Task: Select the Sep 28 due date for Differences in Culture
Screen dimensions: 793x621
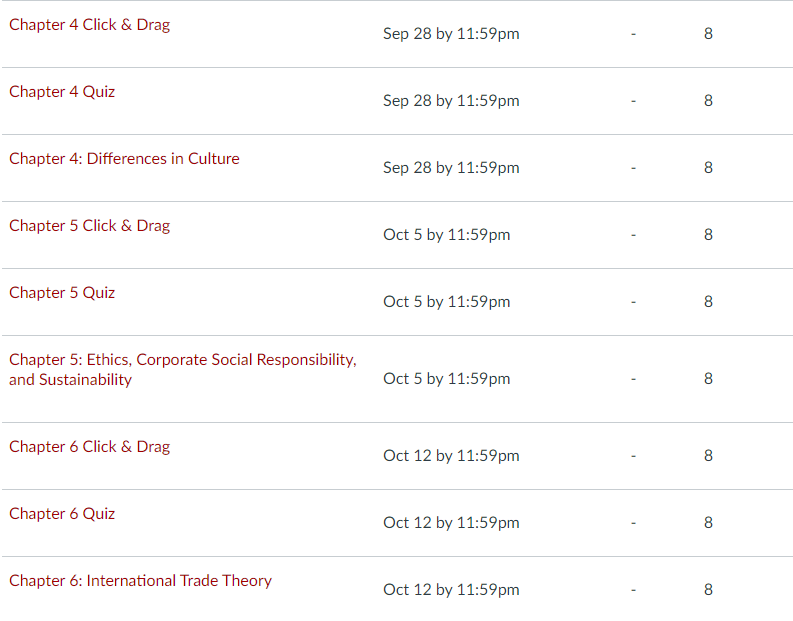Action: pyautogui.click(x=451, y=167)
